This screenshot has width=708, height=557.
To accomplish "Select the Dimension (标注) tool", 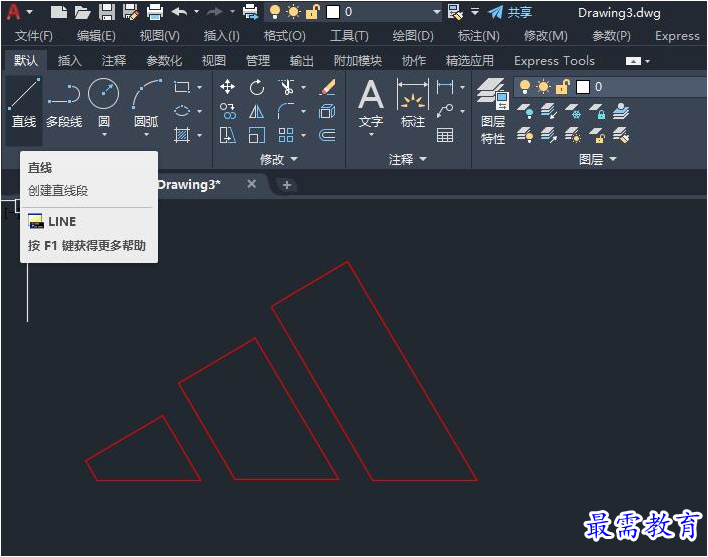I will [x=412, y=103].
